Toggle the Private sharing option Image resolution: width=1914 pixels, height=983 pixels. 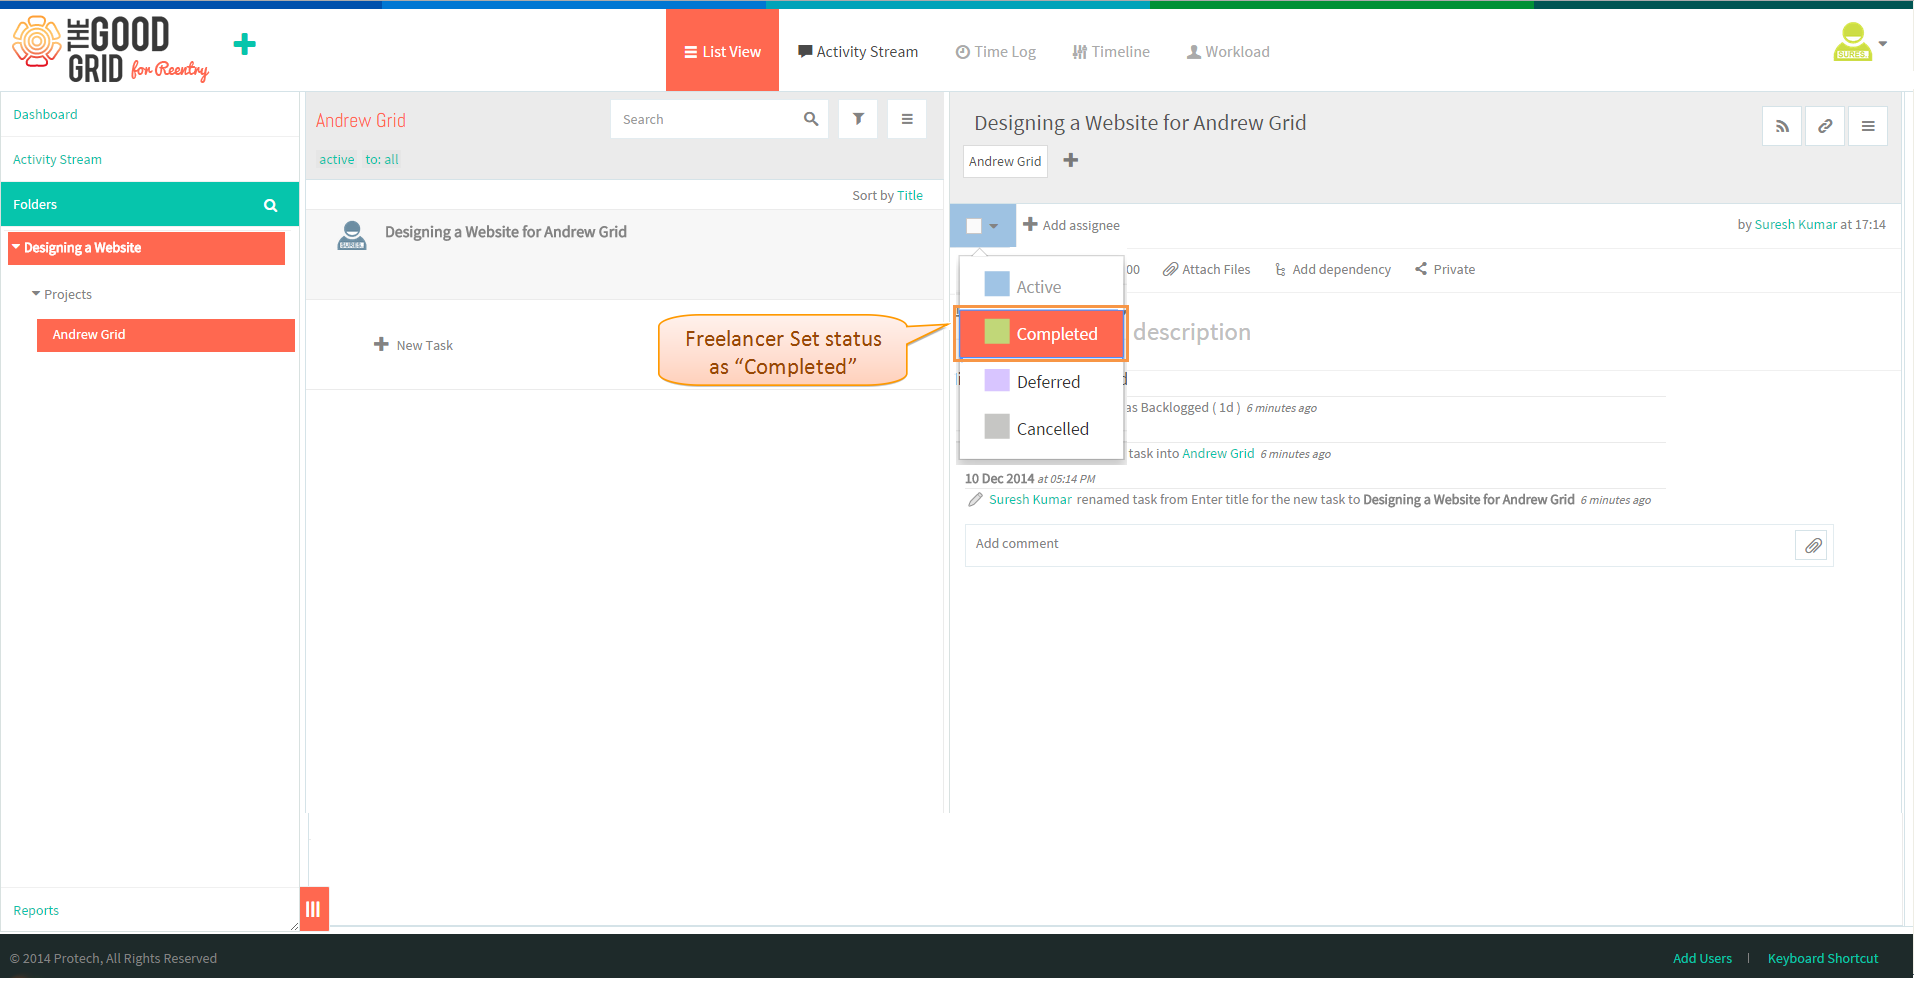tap(1445, 269)
